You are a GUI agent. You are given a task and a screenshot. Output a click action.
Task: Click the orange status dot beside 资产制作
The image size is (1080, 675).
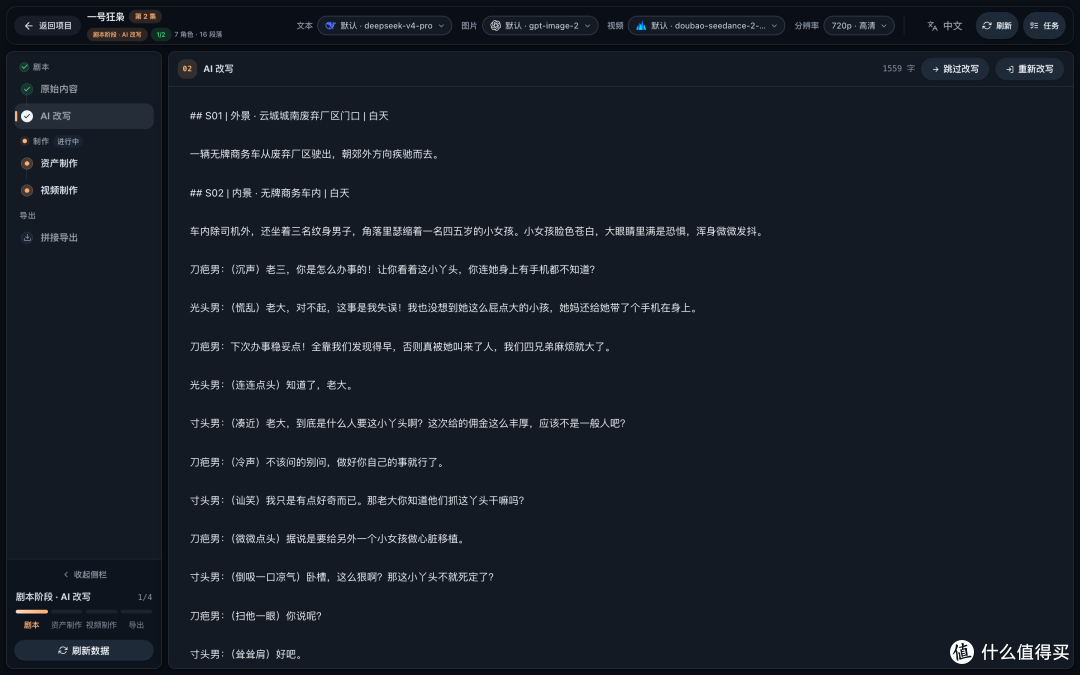(x=27, y=163)
